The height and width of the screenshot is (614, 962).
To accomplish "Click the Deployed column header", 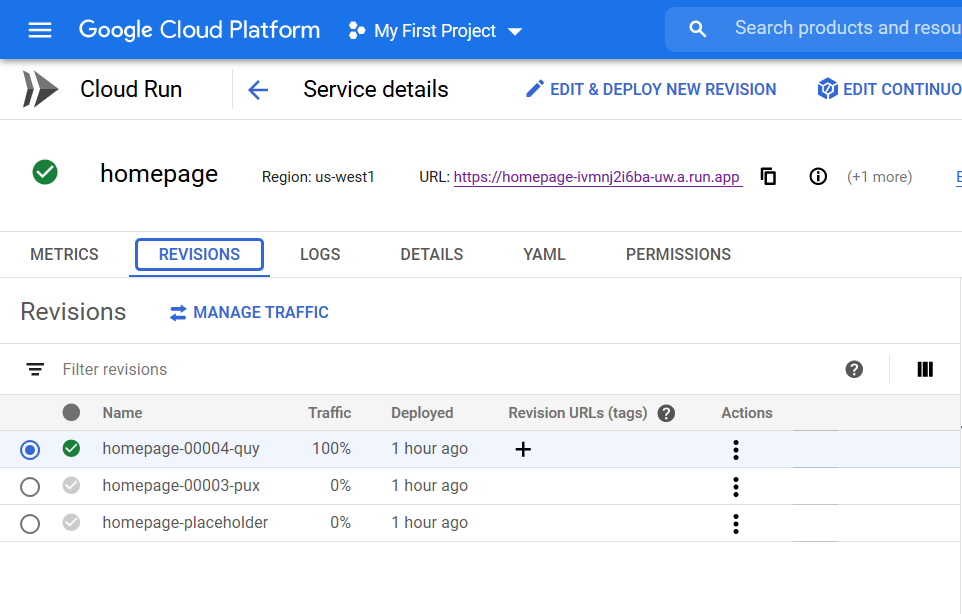I will point(422,413).
